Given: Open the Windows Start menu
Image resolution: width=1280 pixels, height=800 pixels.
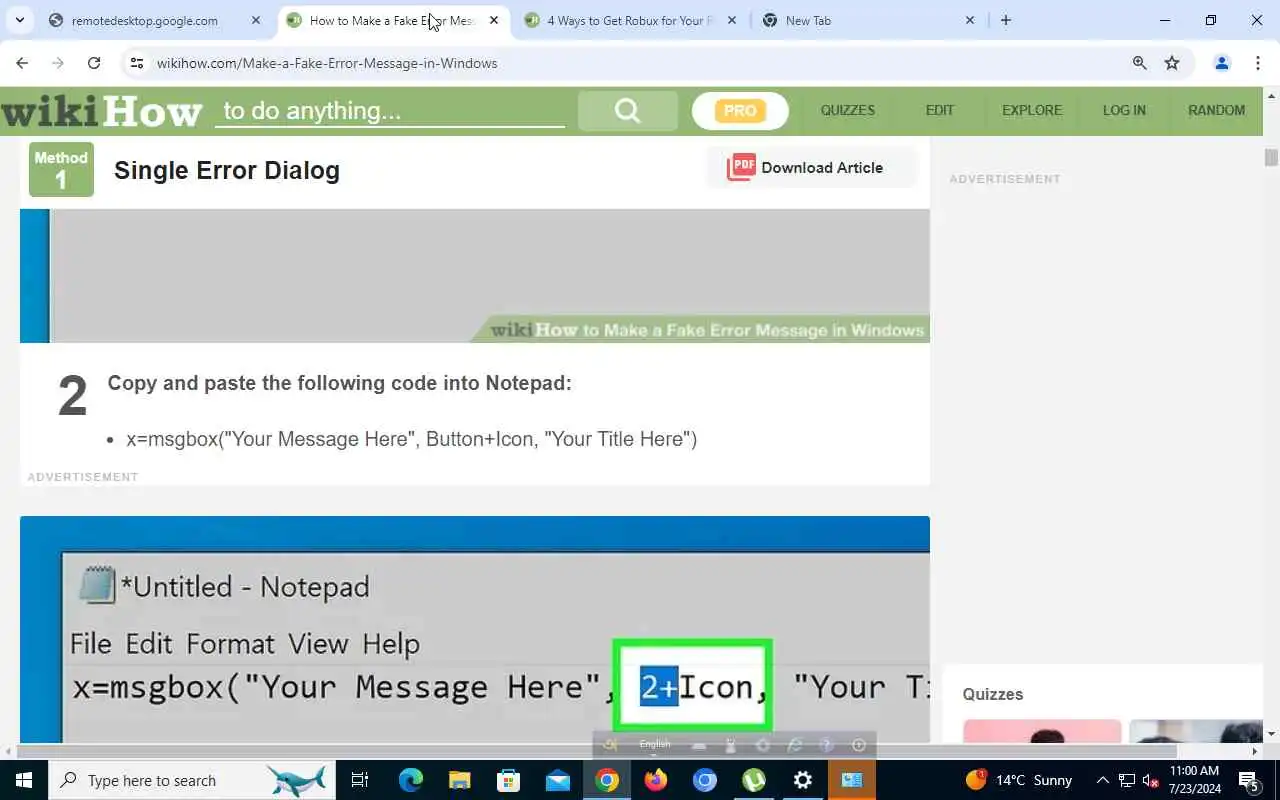Looking at the screenshot, I should click(x=24, y=780).
